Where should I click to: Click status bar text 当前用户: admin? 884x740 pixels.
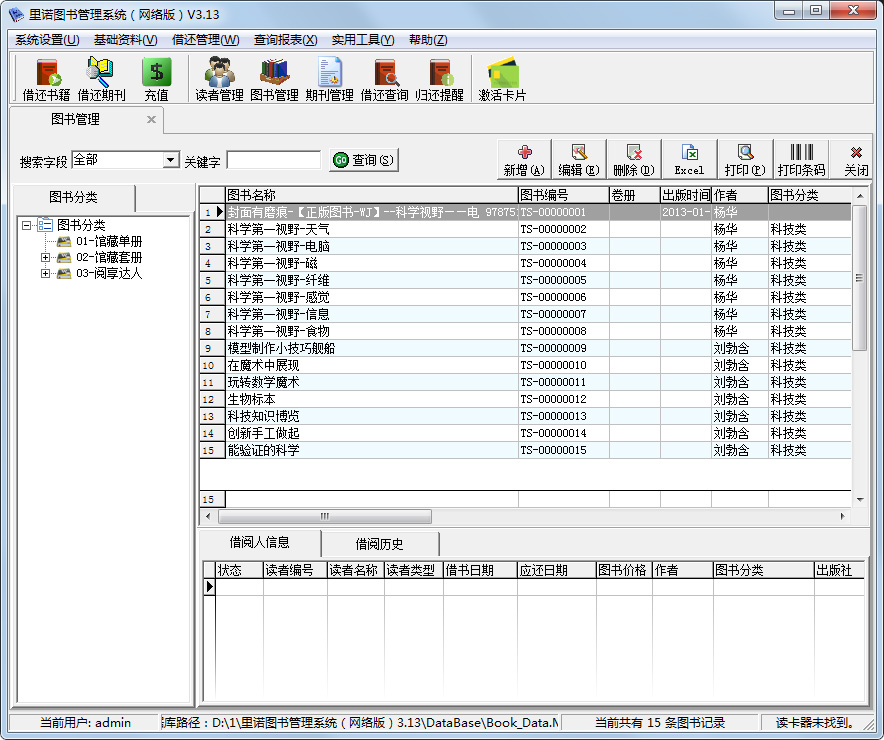click(85, 723)
